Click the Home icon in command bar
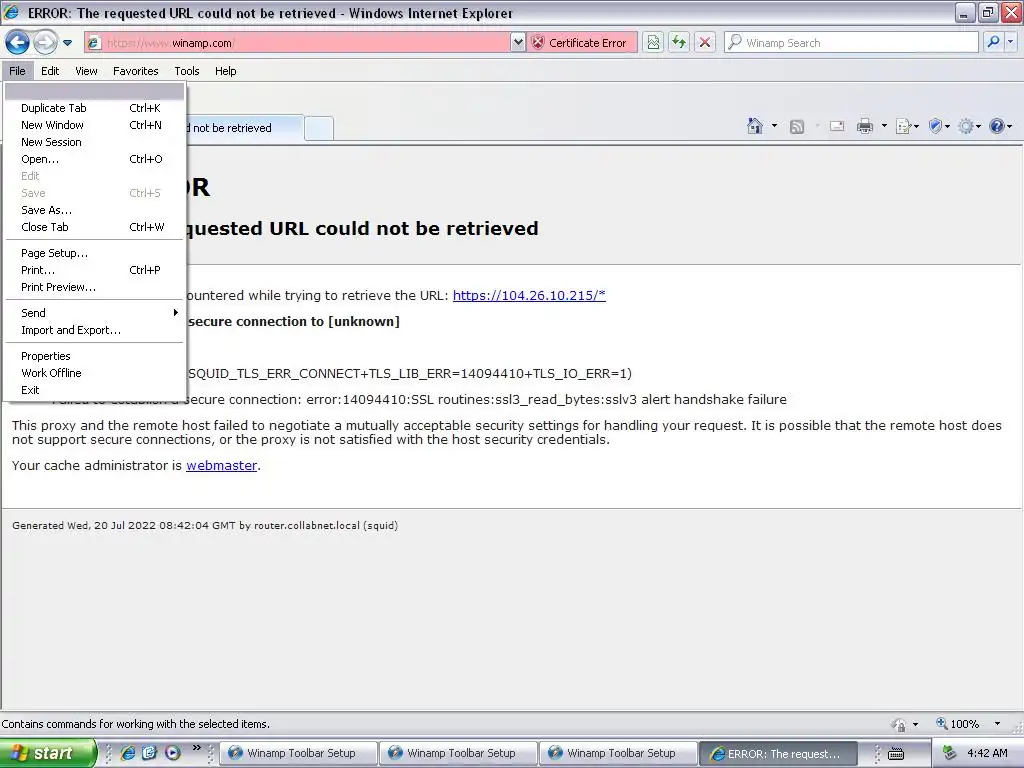This screenshot has width=1024, height=768. click(754, 126)
